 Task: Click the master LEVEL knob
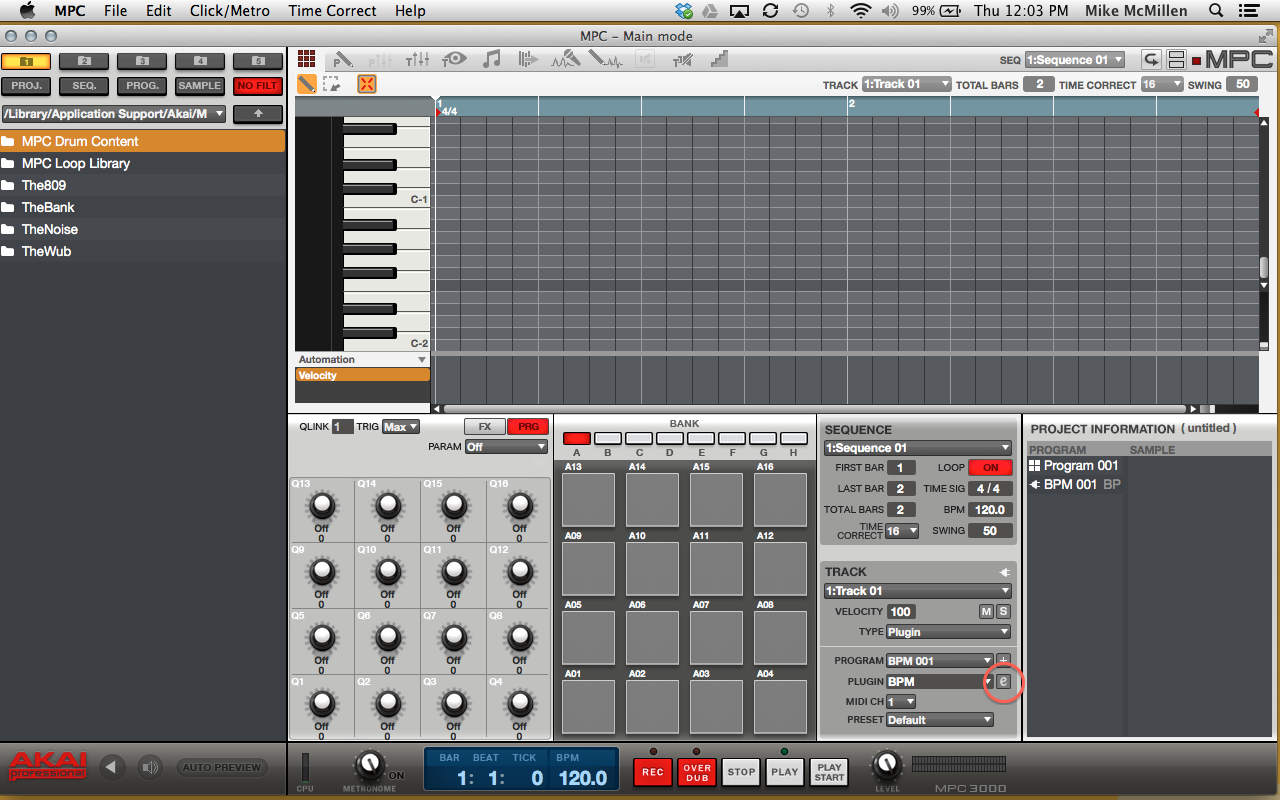click(886, 766)
